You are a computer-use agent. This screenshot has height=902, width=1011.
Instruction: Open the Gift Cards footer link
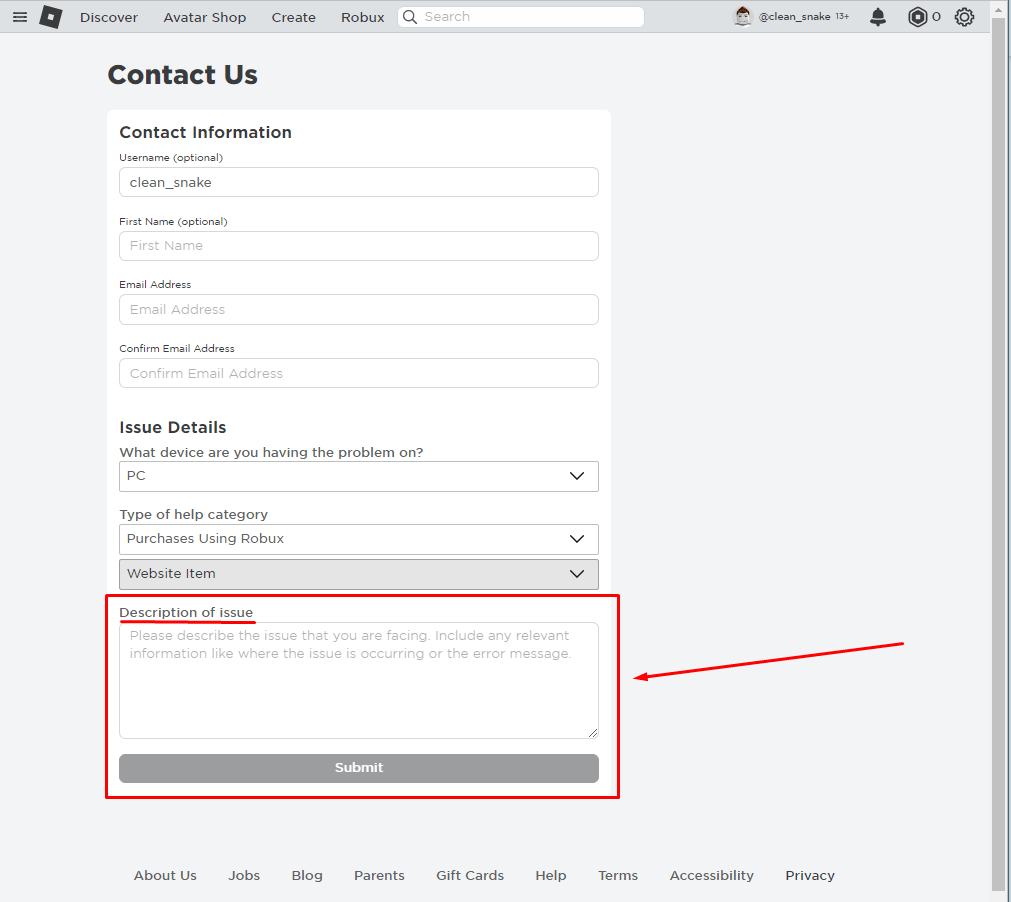pyautogui.click(x=470, y=876)
